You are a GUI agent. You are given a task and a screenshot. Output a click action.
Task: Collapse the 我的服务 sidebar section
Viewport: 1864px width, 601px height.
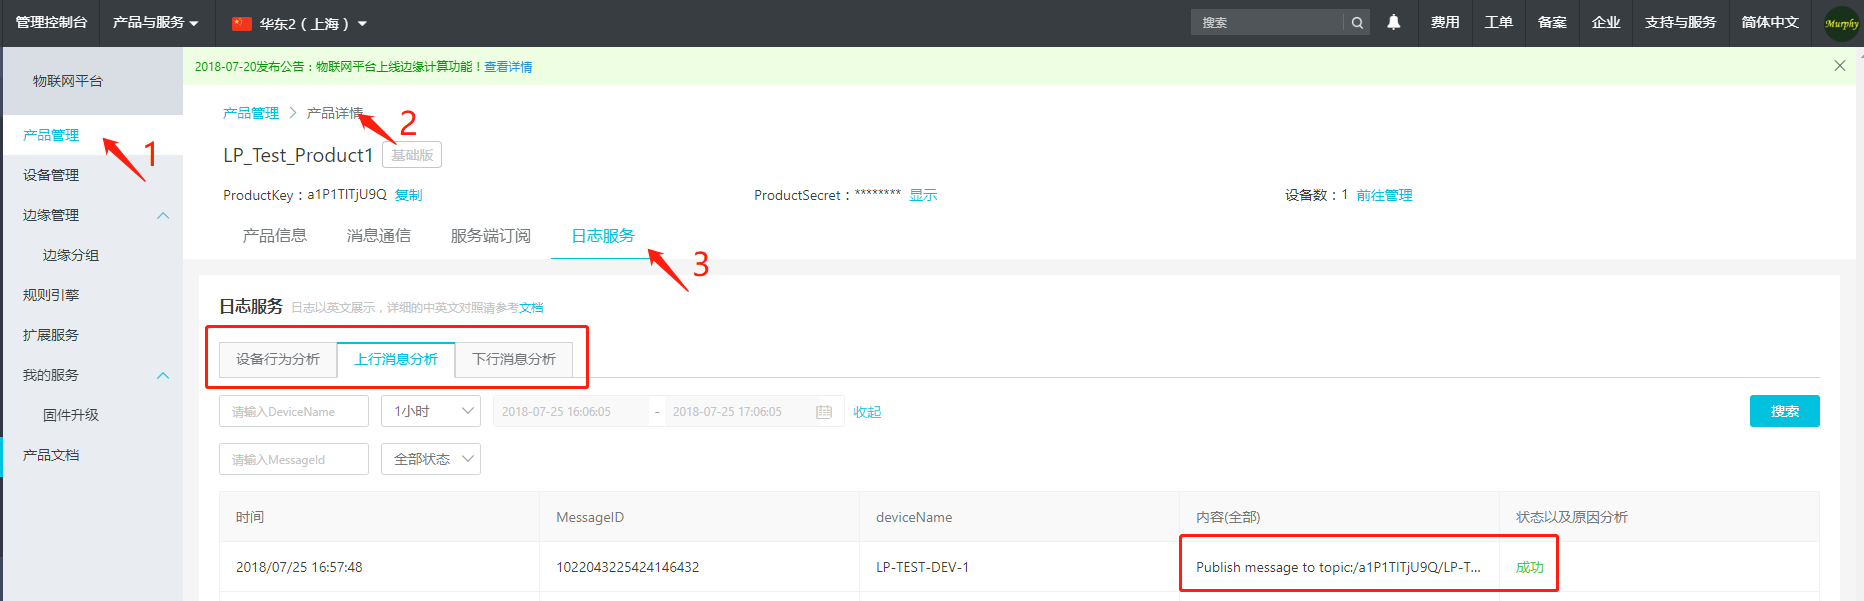163,375
